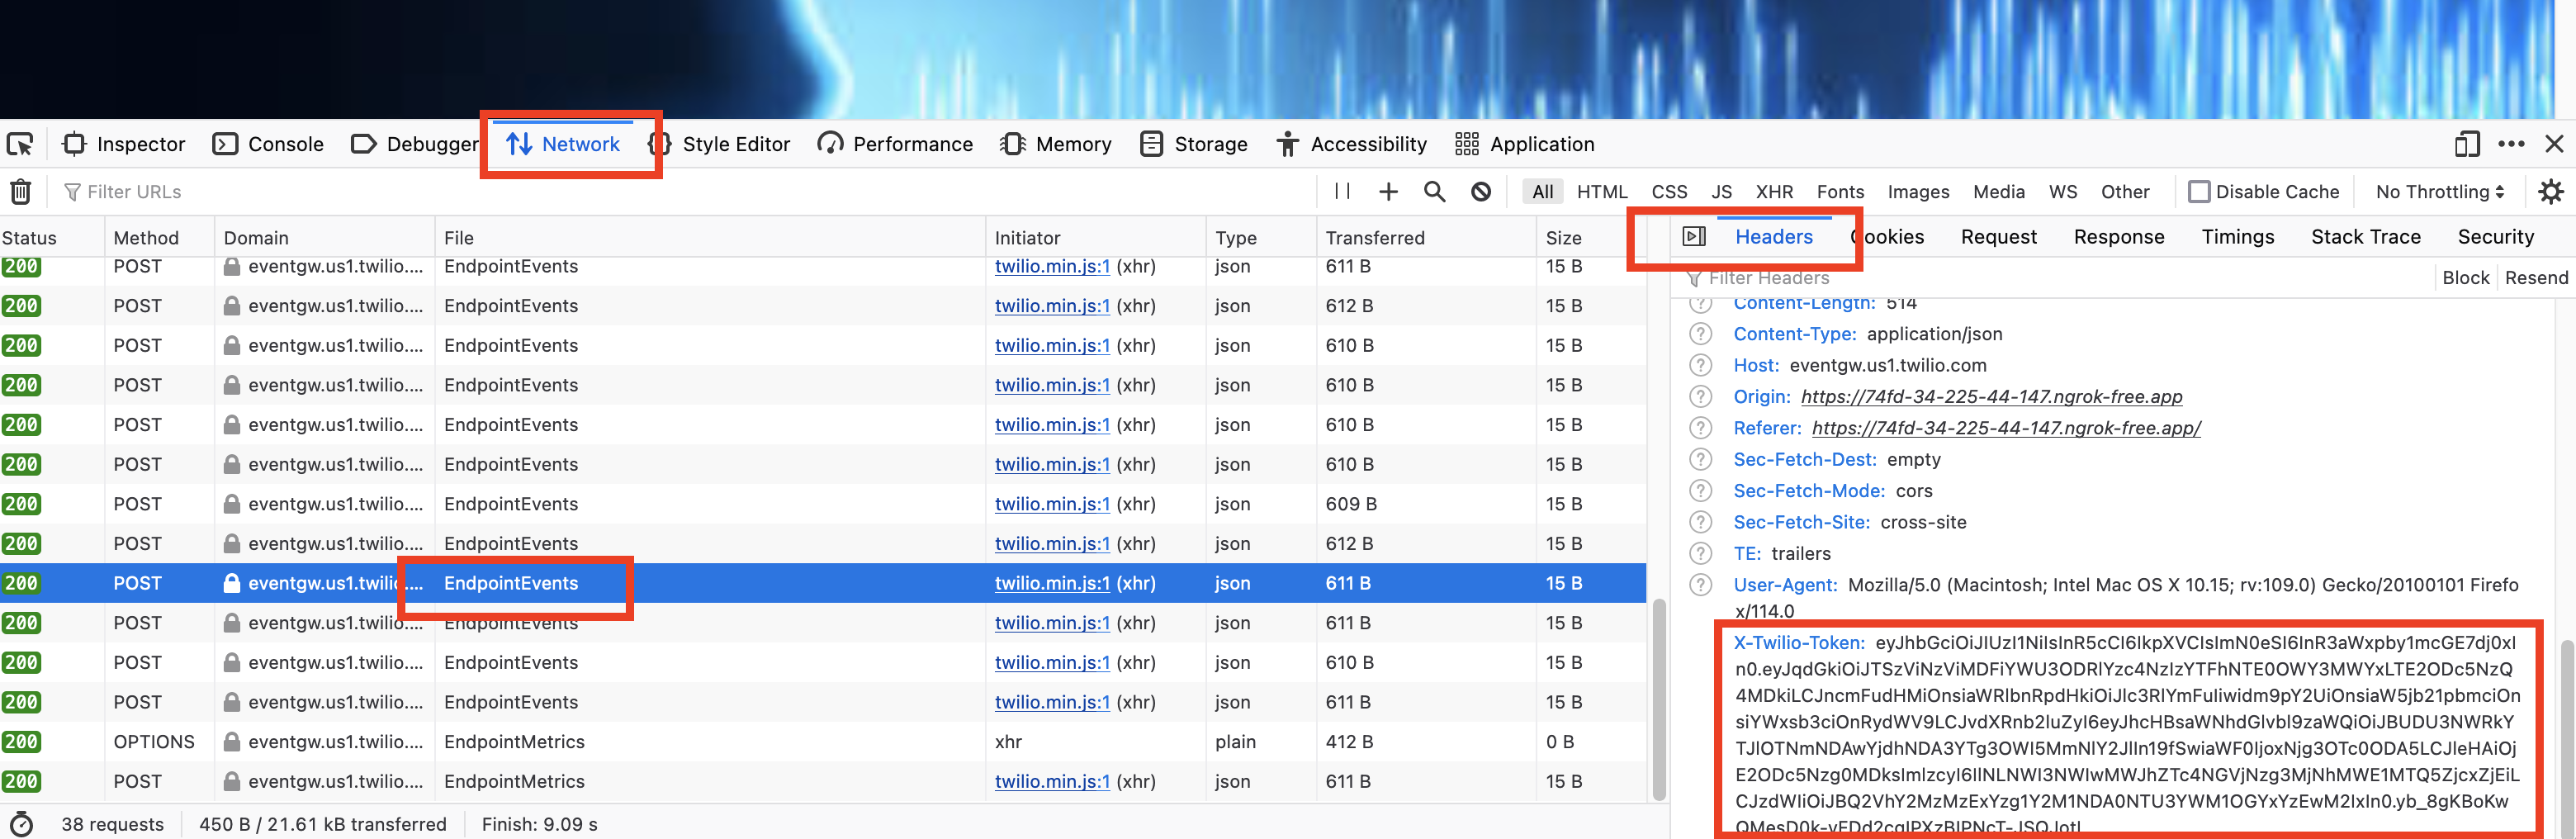Sort by Initiator column header
Image resolution: width=2576 pixels, height=839 pixels.
point(1095,238)
